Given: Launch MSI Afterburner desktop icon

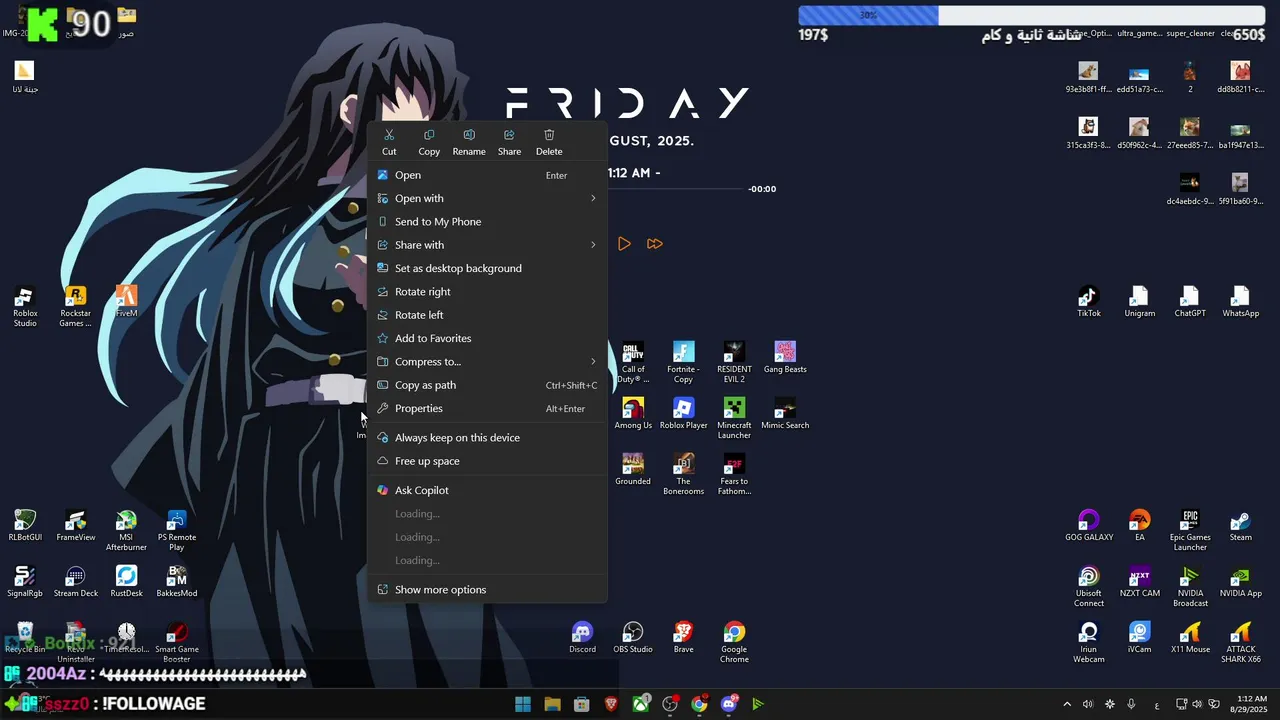Looking at the screenshot, I should 126,530.
